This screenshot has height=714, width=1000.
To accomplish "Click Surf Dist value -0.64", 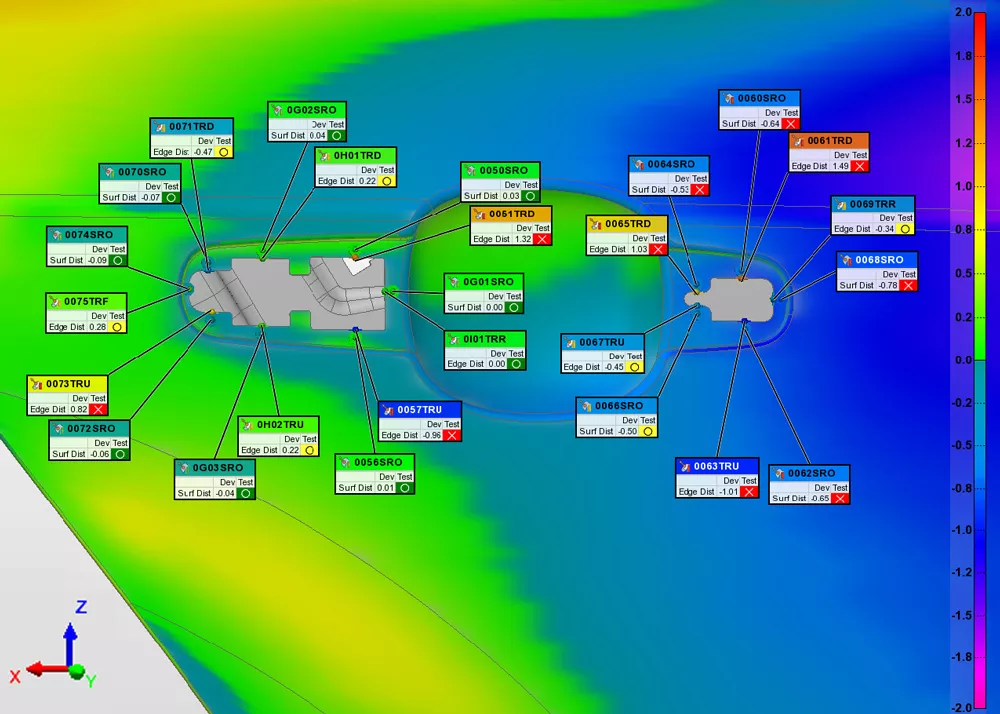I will coord(770,124).
